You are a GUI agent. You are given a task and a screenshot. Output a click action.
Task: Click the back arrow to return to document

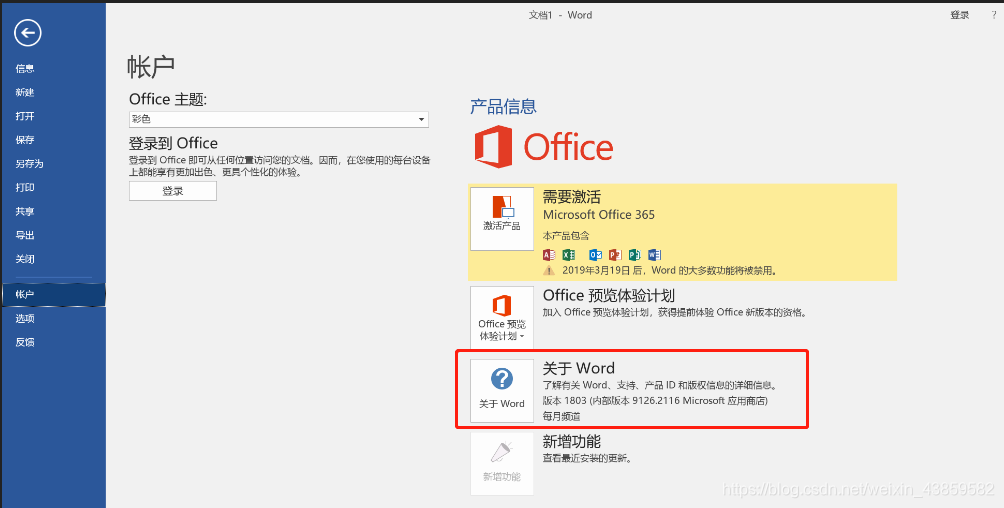[28, 33]
